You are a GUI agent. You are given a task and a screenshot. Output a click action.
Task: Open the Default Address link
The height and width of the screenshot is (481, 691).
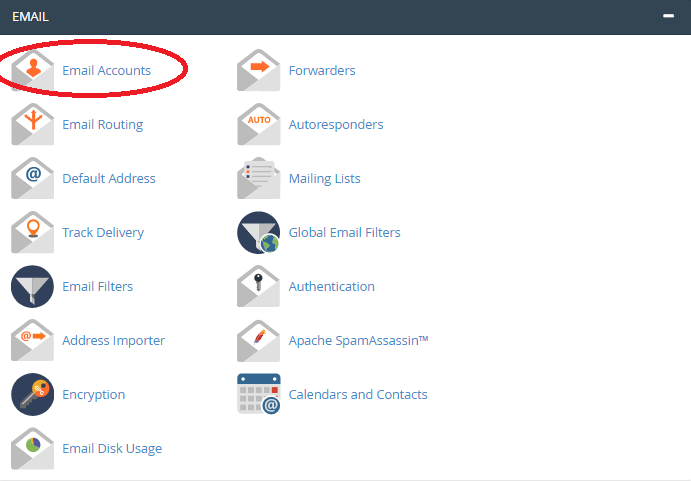coord(109,179)
